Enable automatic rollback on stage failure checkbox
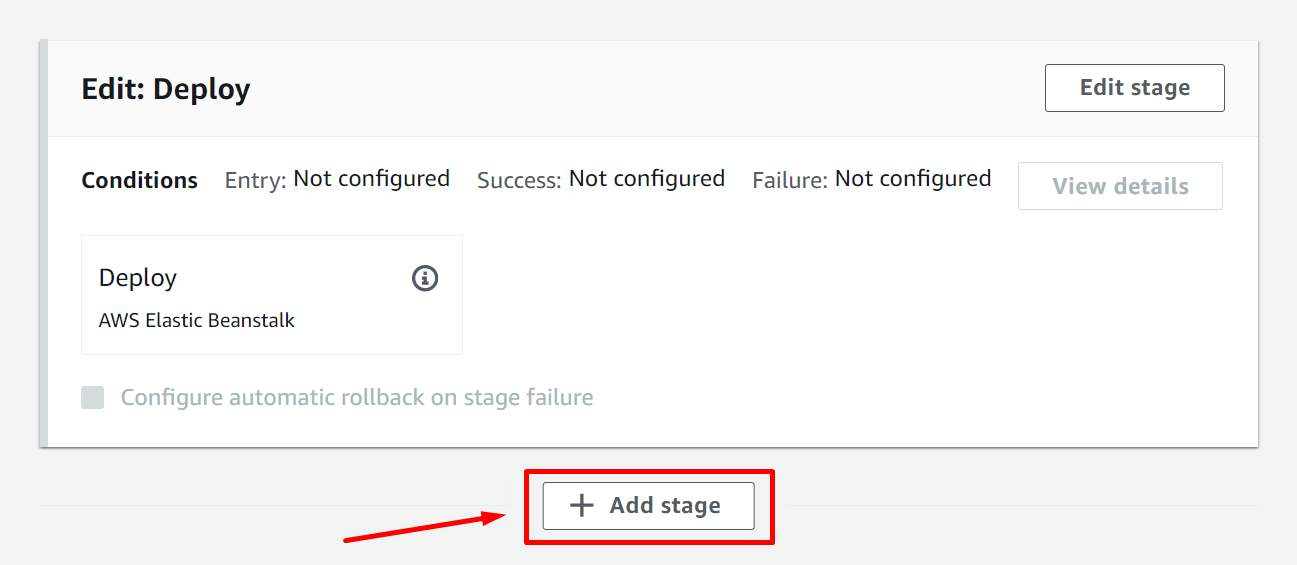1297x565 pixels. coord(93,398)
